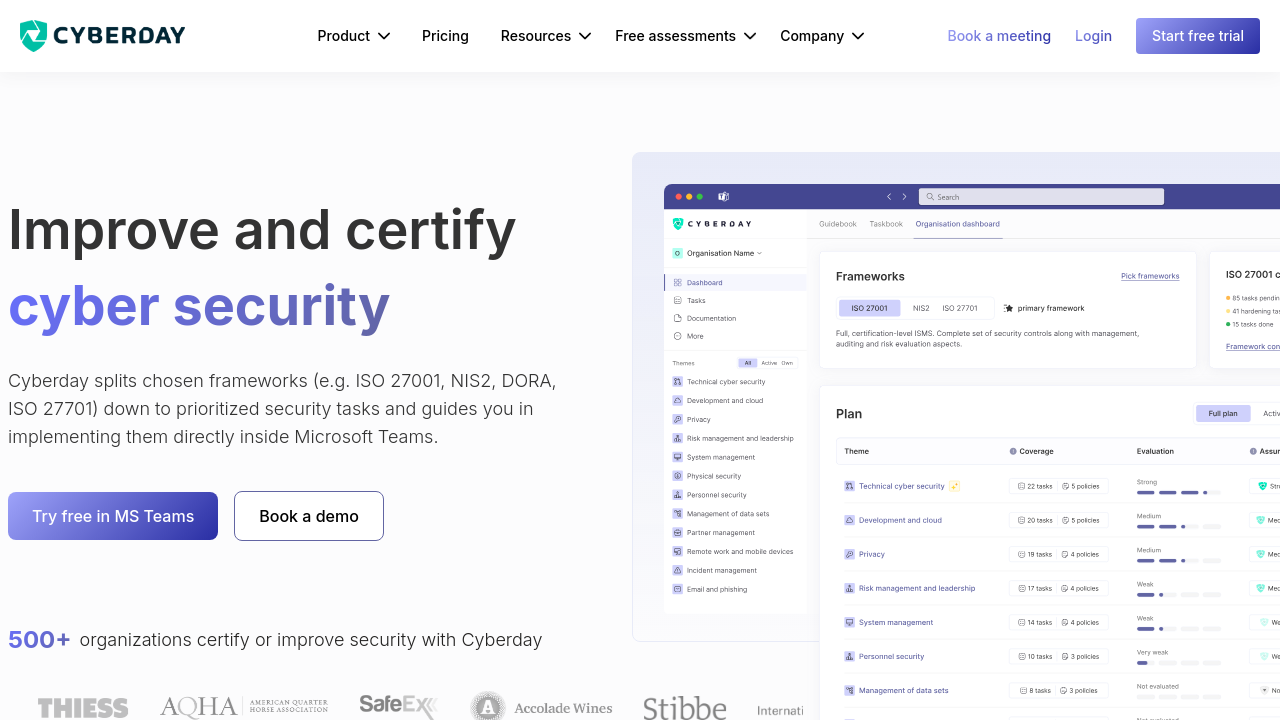This screenshot has height=720, width=1280.
Task: Click the magnifier icon in search bar
Action: coord(929,197)
